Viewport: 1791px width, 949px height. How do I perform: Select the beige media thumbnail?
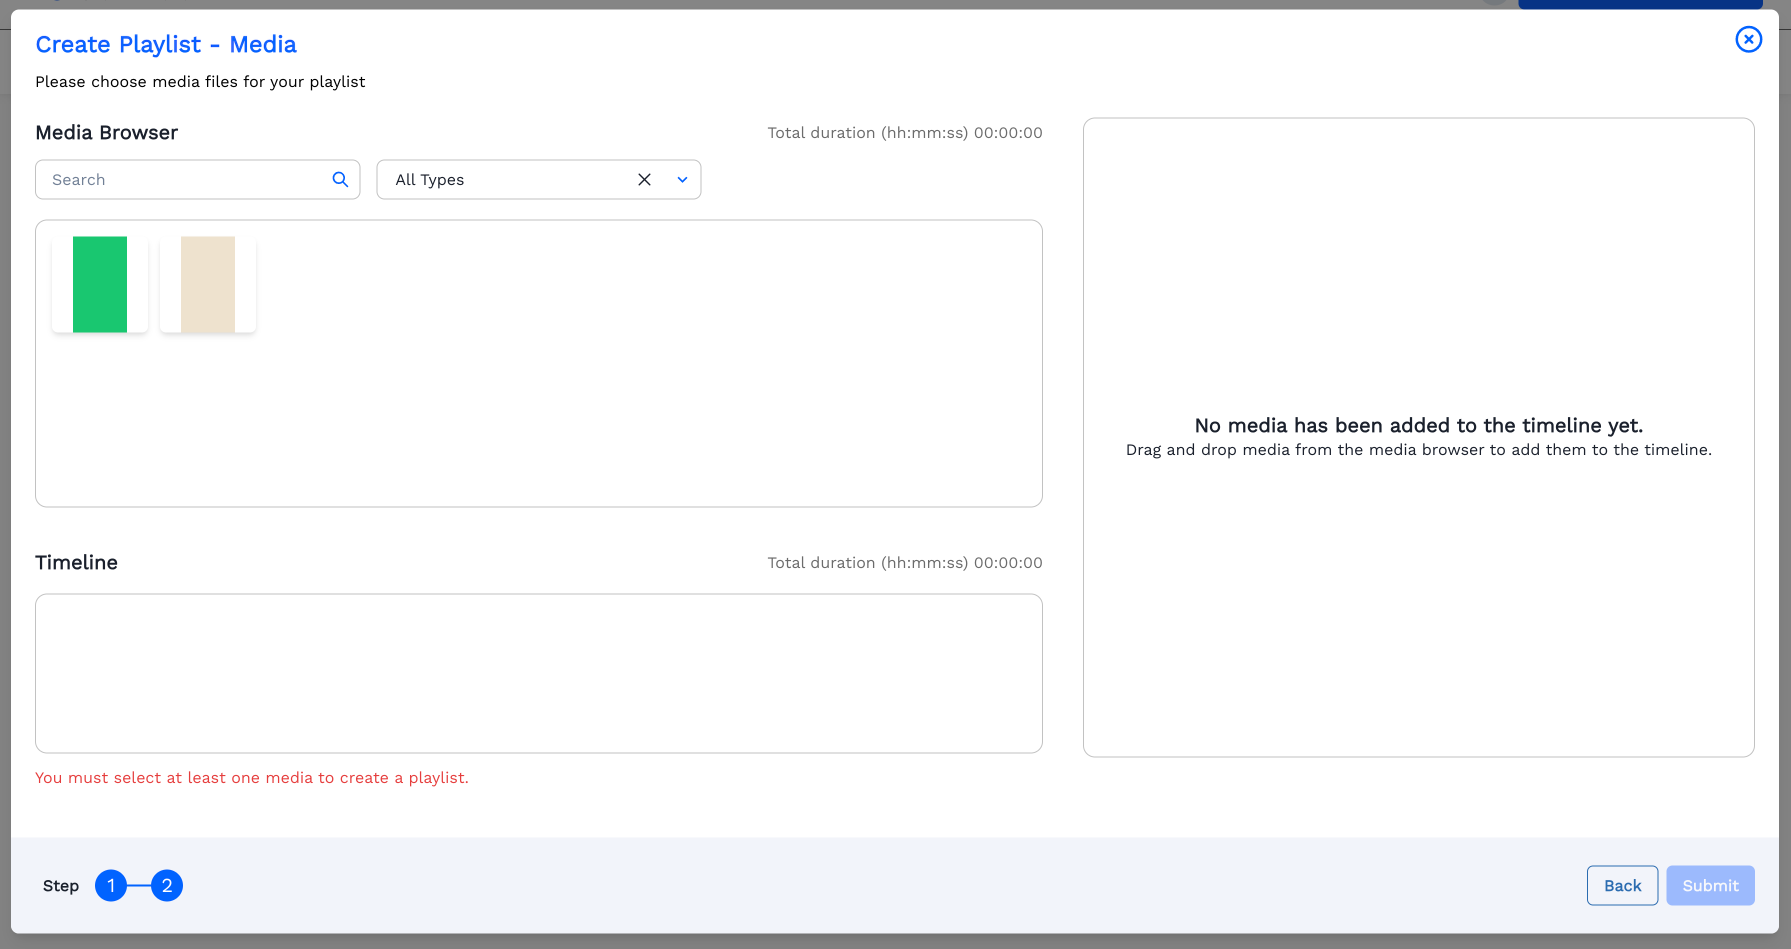click(x=208, y=284)
